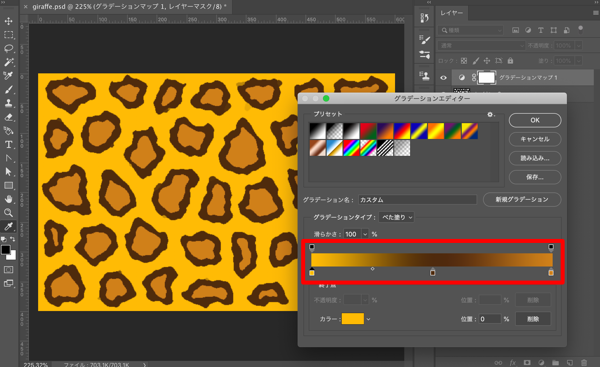600x367 pixels.
Task: Select the Paint Bucket tool
Action: pos(8,131)
